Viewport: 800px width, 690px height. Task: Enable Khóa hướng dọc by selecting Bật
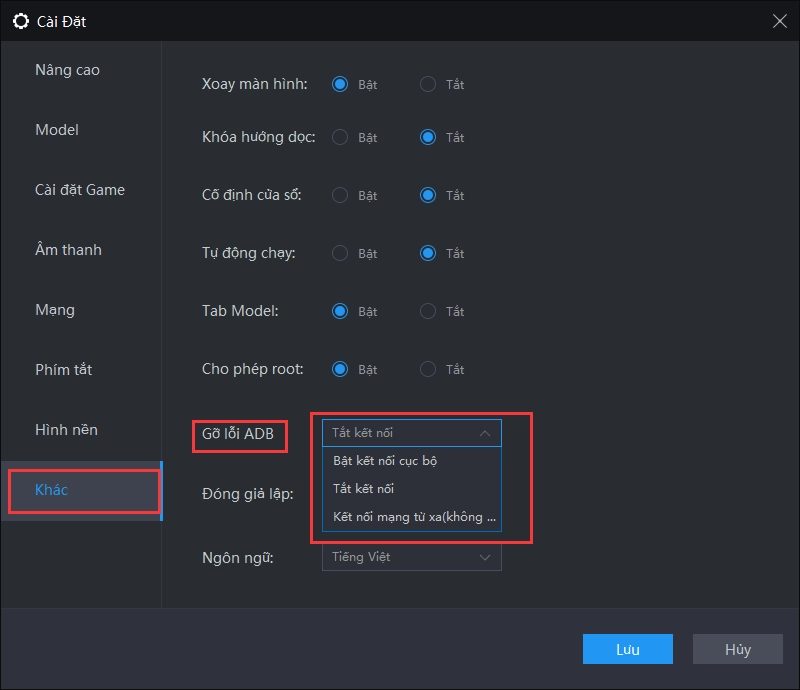[340, 137]
